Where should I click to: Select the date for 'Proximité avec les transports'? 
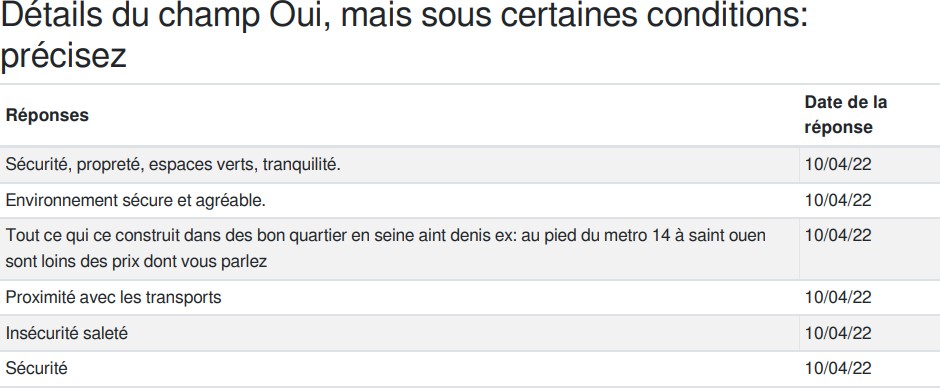[837, 297]
